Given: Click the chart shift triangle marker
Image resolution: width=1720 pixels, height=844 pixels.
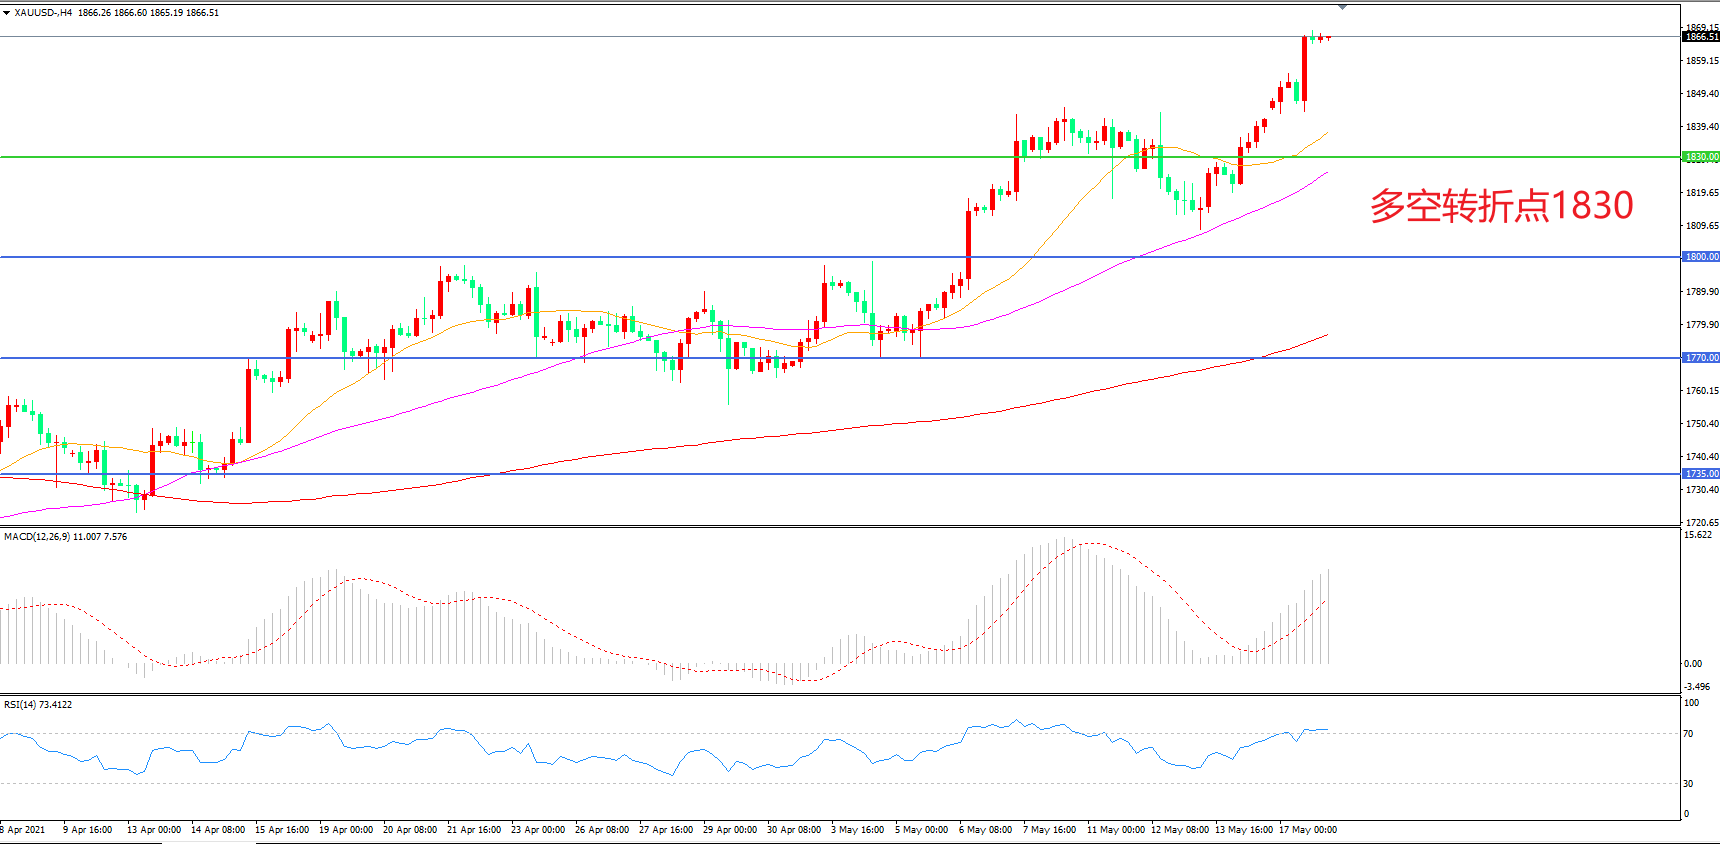Looking at the screenshot, I should 1342,7.
